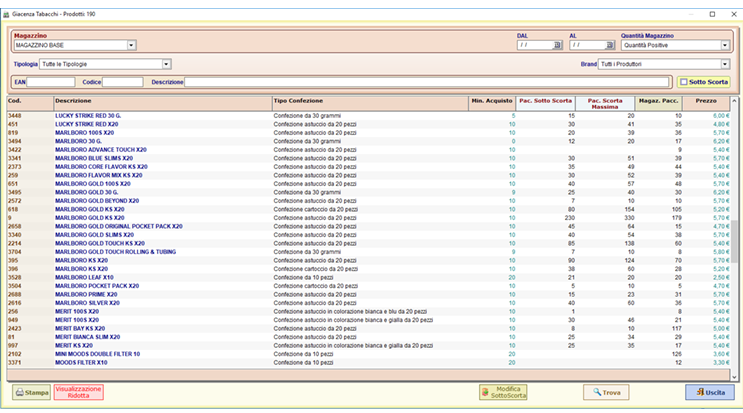Expand the Tipologia dropdown

point(166,64)
